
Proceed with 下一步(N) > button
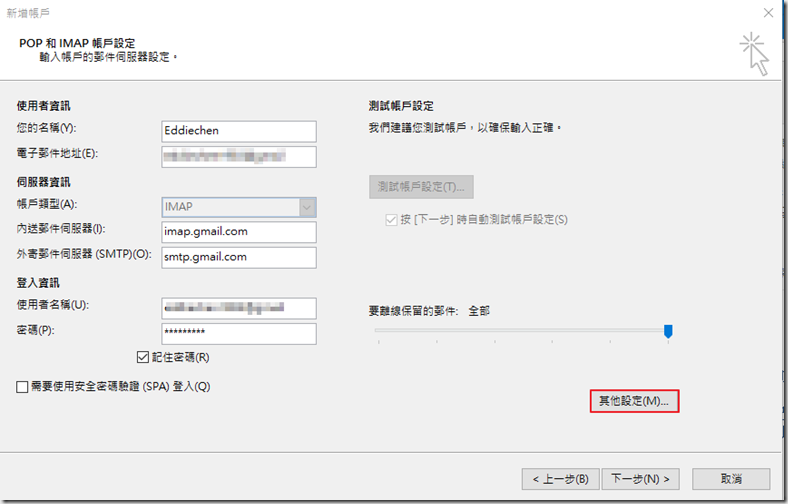click(640, 478)
